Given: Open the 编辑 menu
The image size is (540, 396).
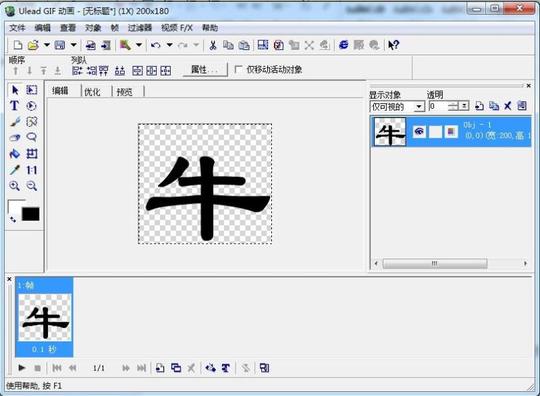Looking at the screenshot, I should point(42,28).
